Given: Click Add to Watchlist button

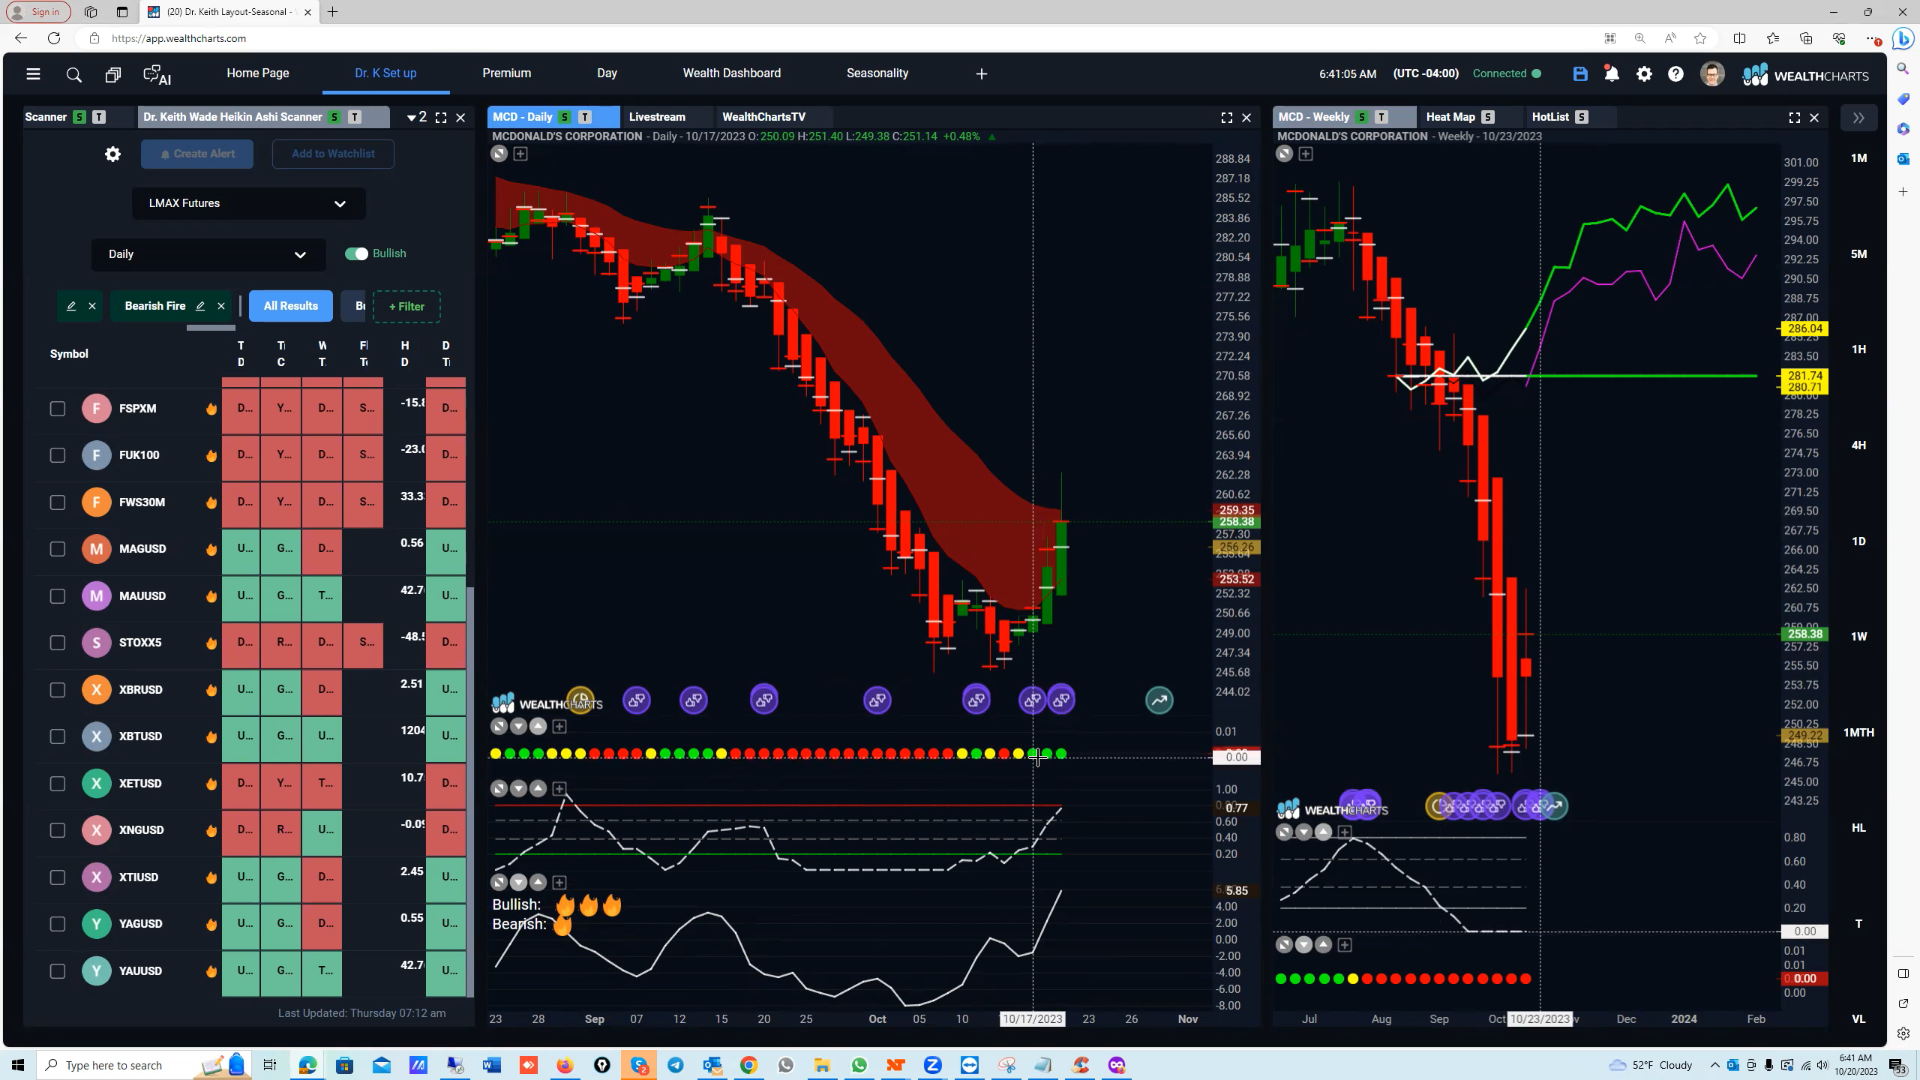Looking at the screenshot, I should [x=333, y=154].
